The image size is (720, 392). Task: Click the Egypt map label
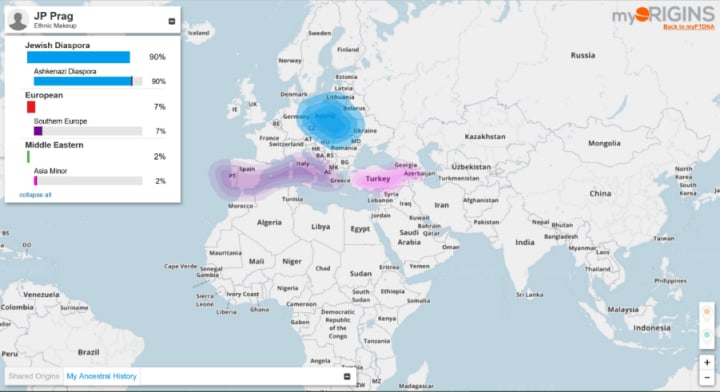(x=360, y=229)
